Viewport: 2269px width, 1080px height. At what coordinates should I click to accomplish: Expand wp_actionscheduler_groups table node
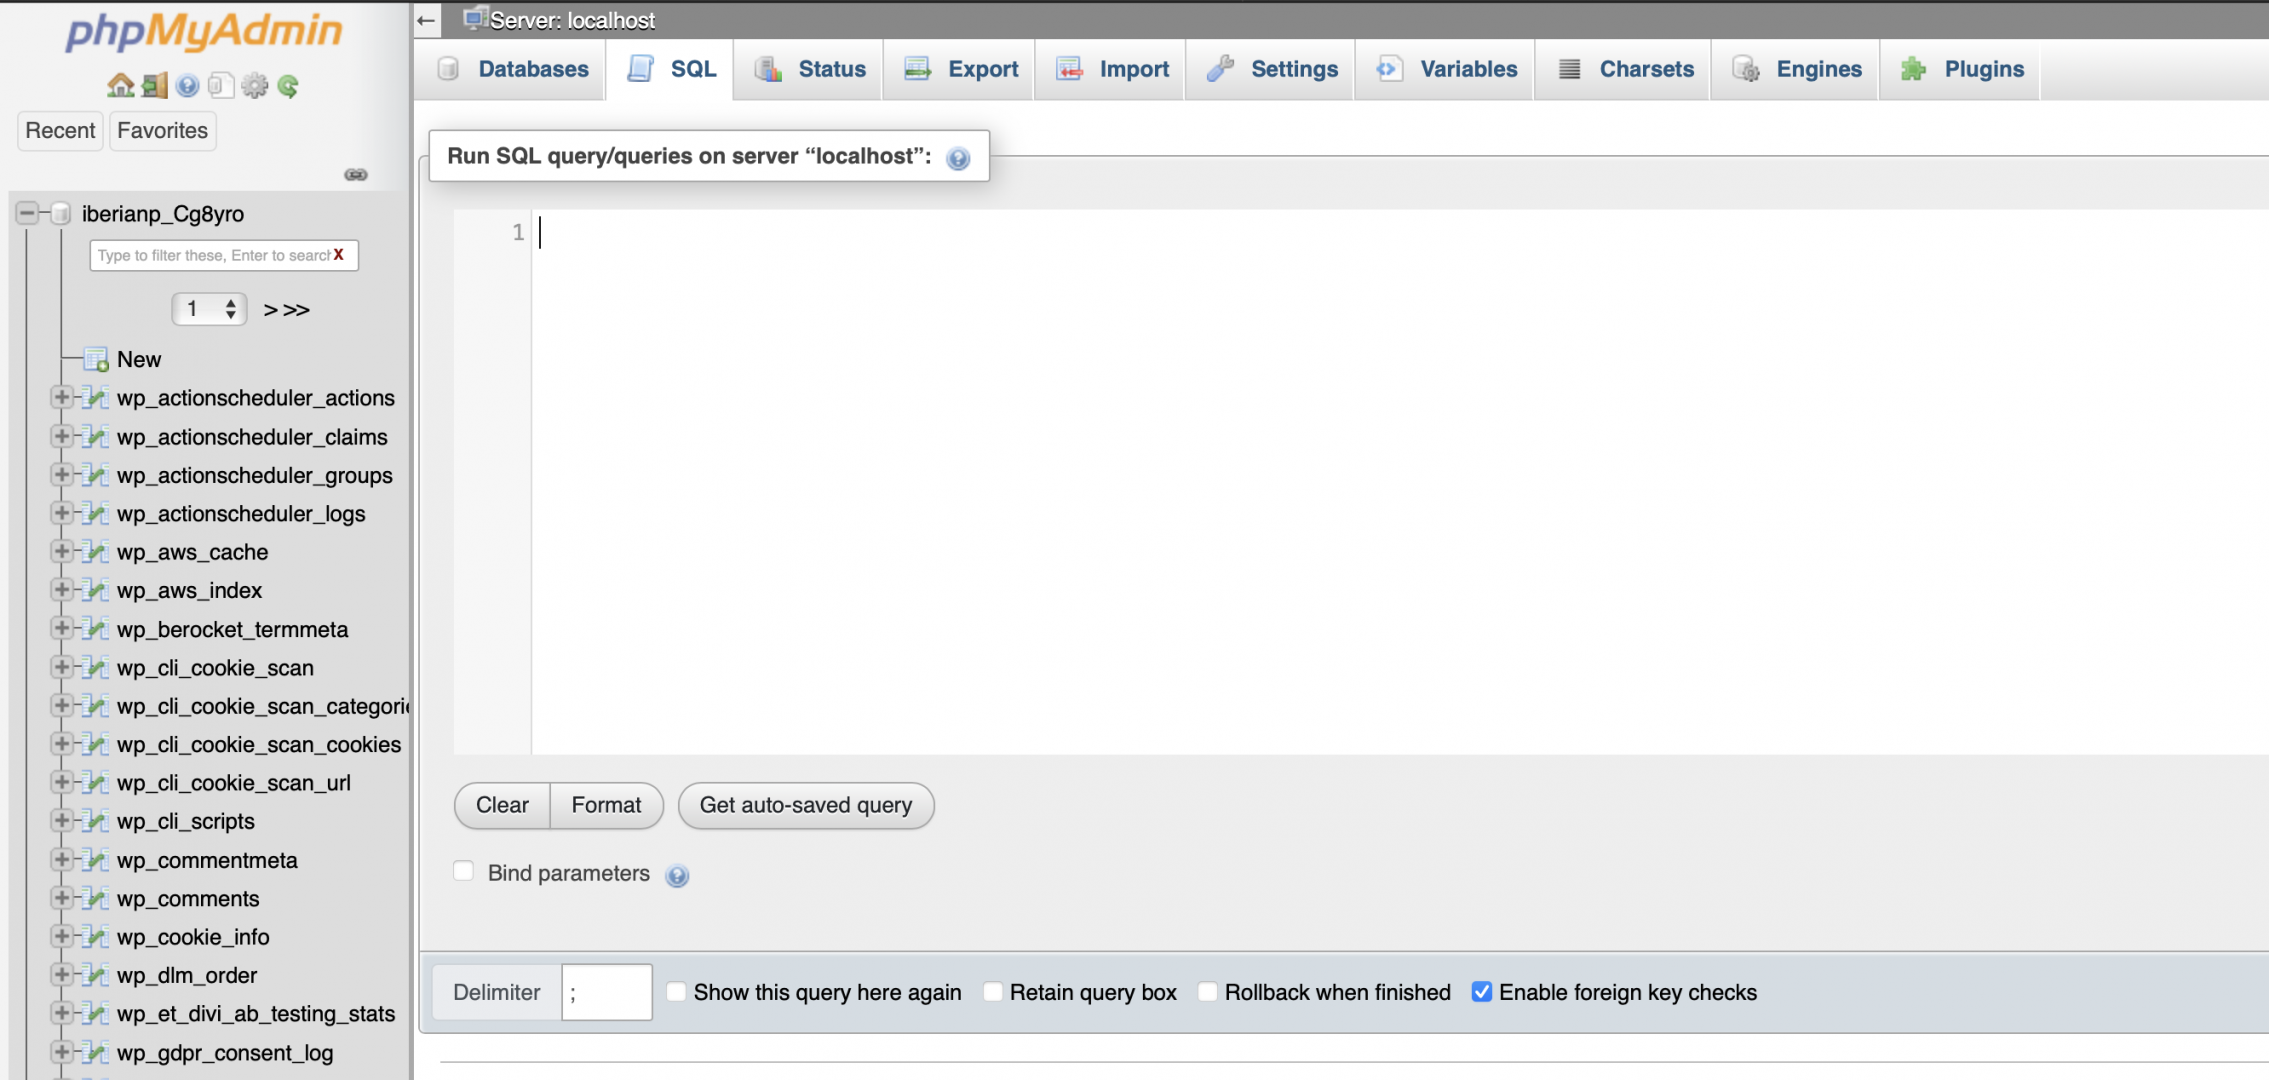(x=61, y=474)
